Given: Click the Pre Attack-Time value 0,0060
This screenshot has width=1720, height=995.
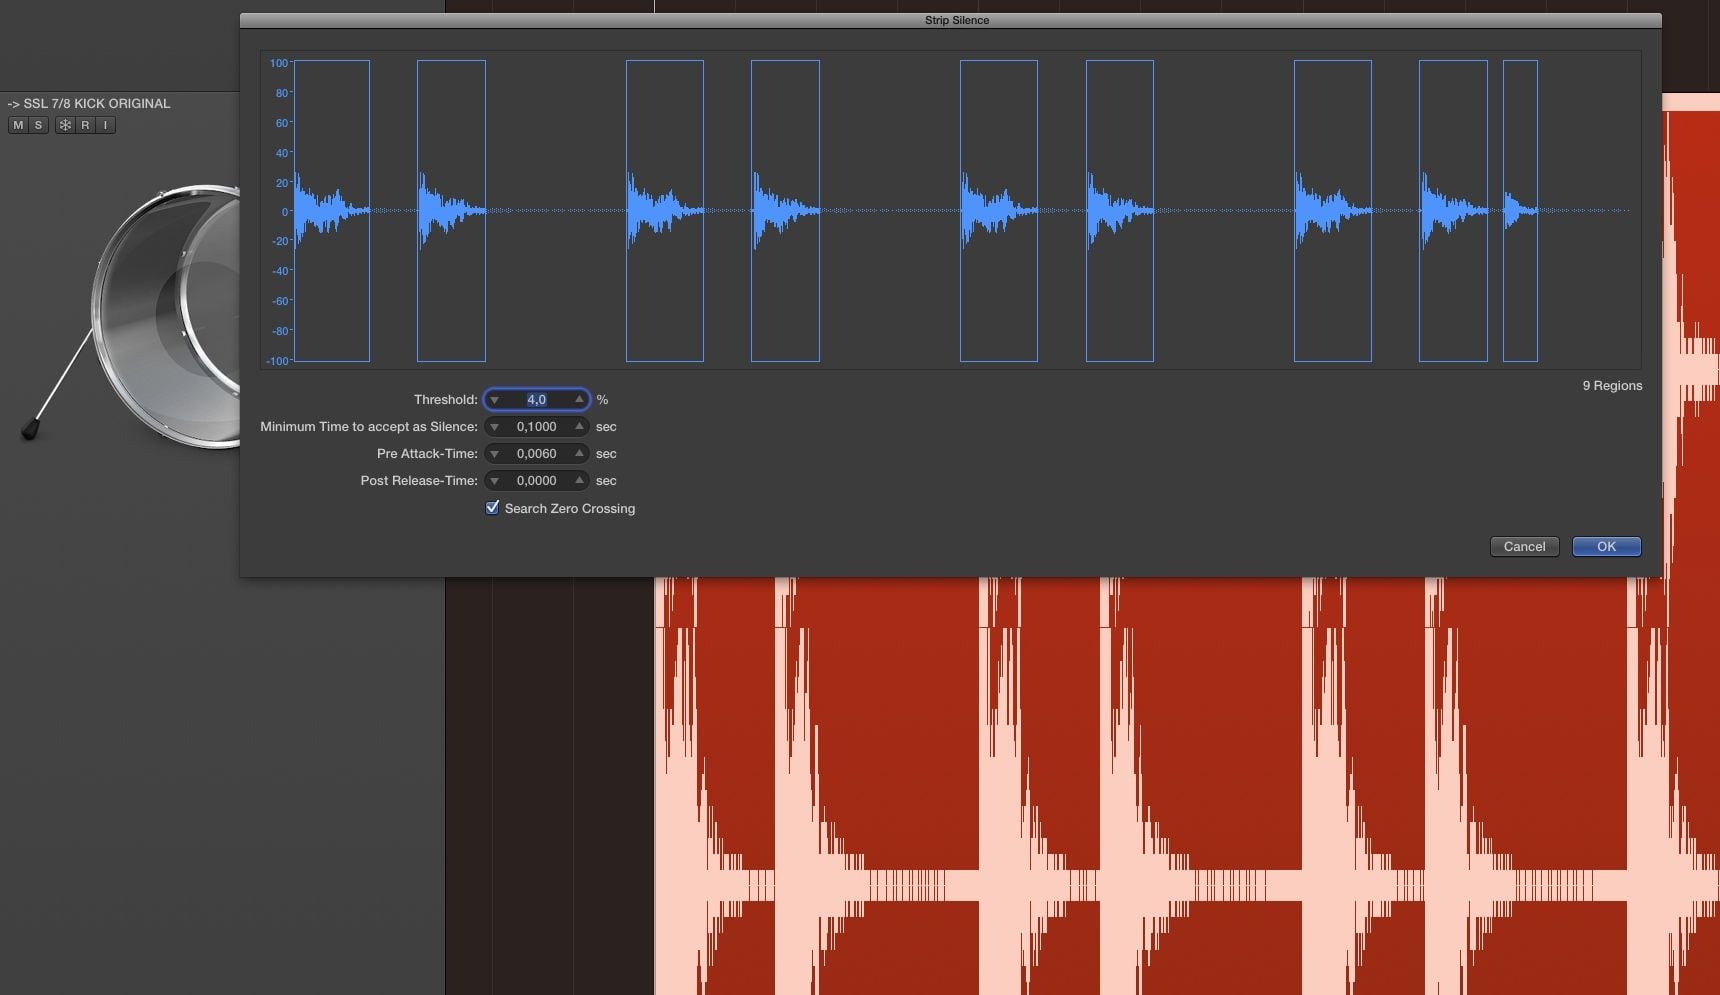Looking at the screenshot, I should pyautogui.click(x=537, y=454).
